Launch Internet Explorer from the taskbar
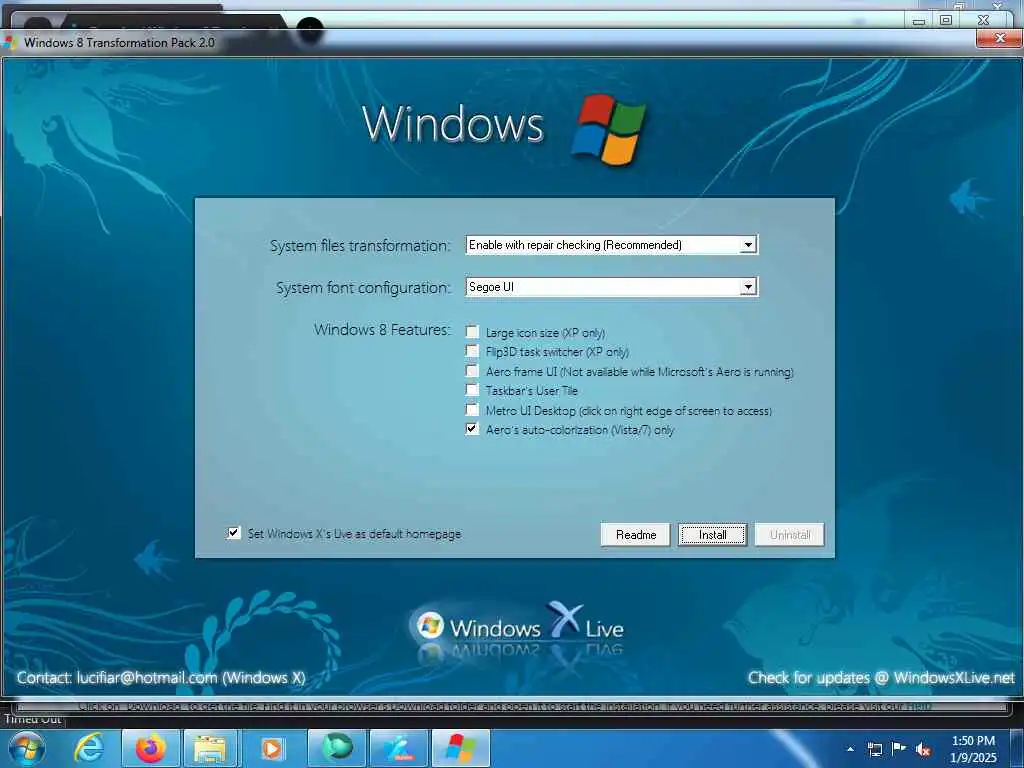 tap(89, 749)
